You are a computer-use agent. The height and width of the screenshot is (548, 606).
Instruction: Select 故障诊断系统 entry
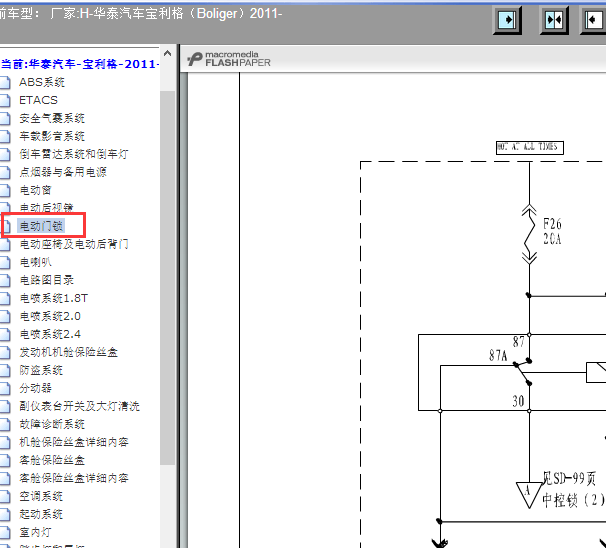52,424
